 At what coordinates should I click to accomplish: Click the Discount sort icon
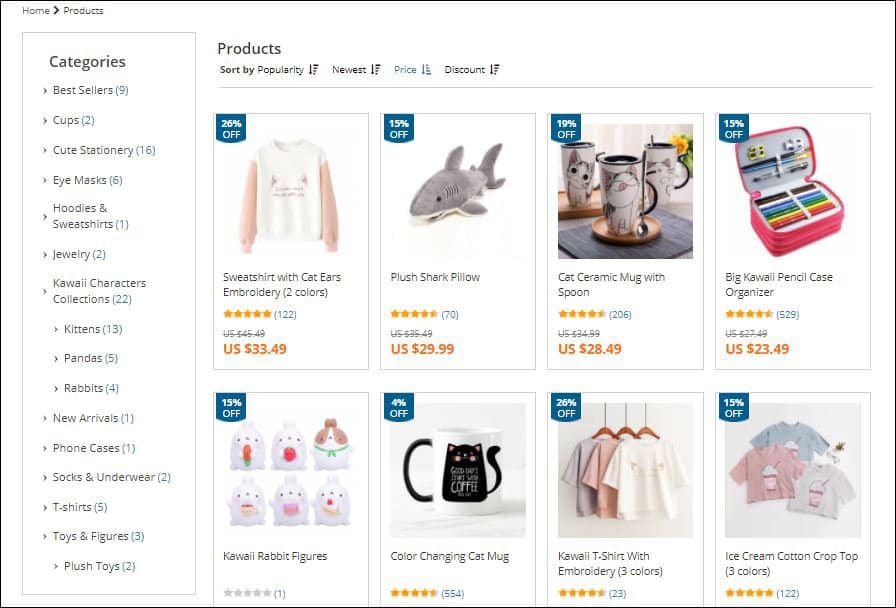tap(495, 70)
